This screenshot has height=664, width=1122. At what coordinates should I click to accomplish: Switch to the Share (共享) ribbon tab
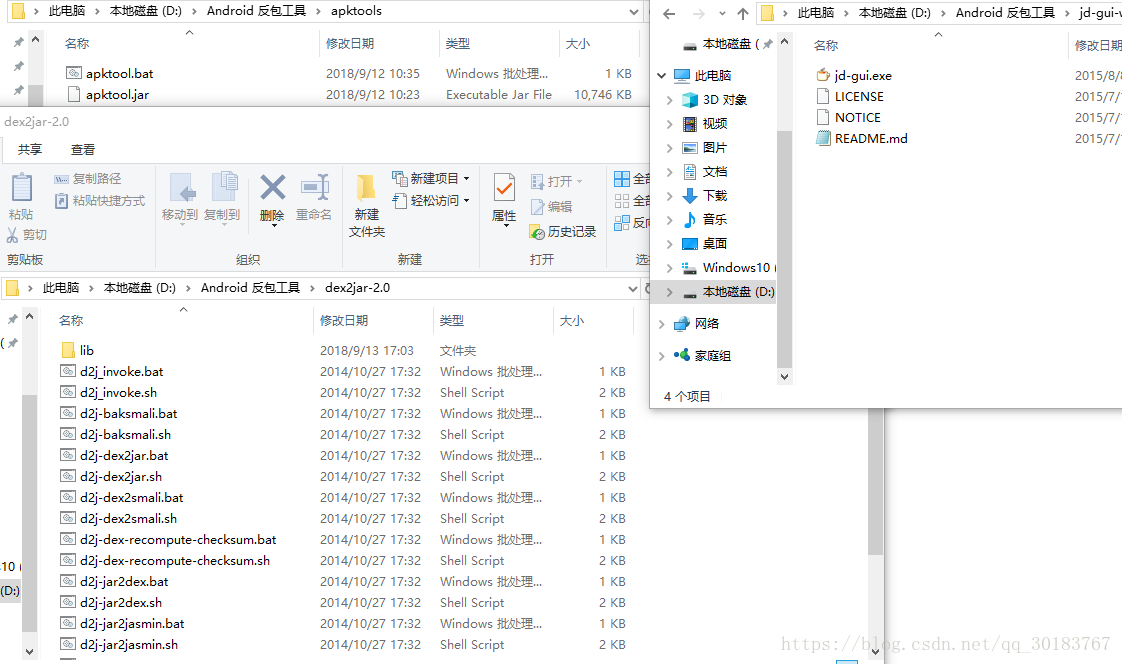(x=30, y=150)
